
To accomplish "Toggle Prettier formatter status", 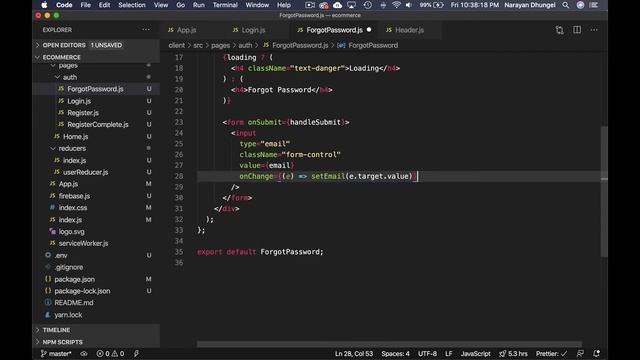I will 551,353.
